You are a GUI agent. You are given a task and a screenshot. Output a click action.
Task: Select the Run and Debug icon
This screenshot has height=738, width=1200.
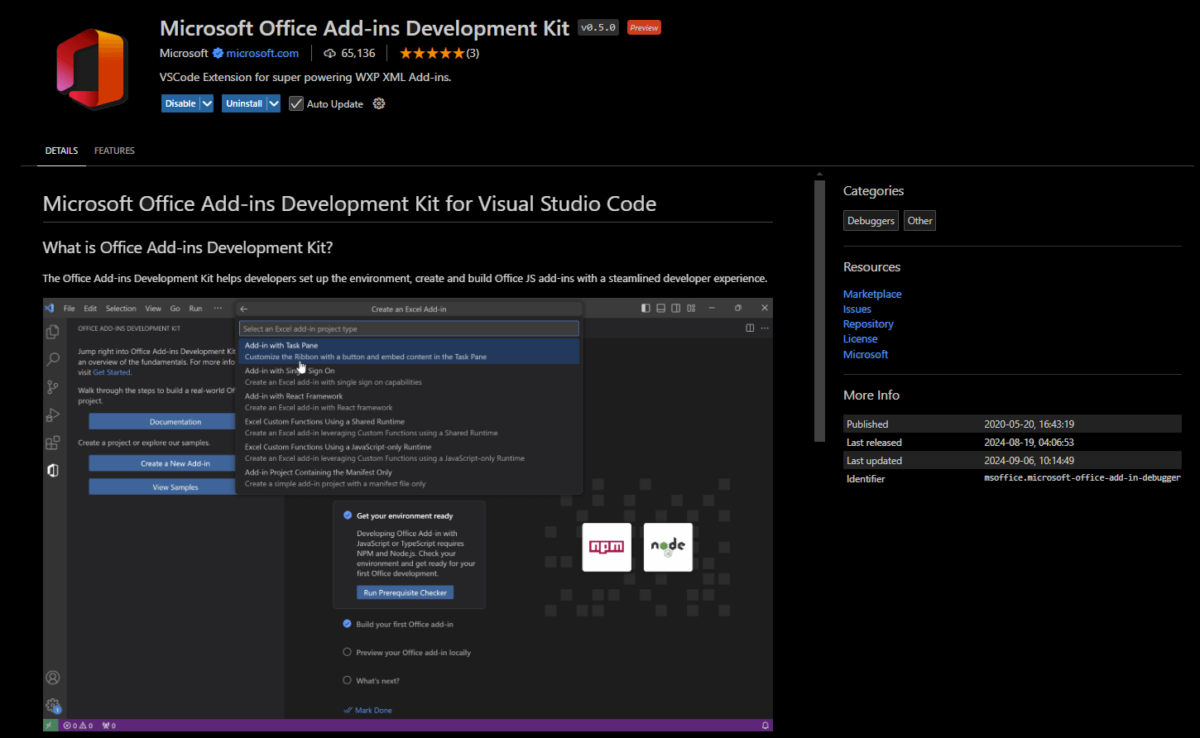point(53,414)
